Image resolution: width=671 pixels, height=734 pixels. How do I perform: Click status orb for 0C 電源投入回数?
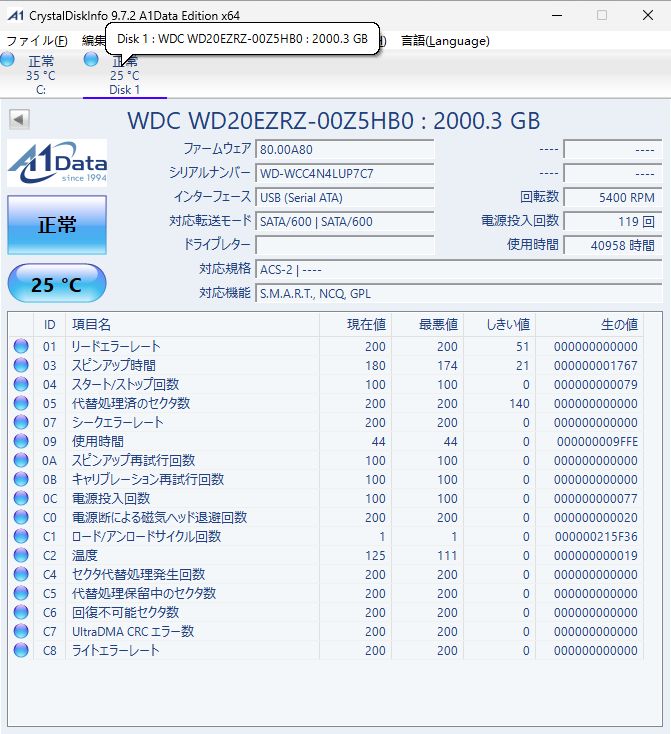point(21,498)
